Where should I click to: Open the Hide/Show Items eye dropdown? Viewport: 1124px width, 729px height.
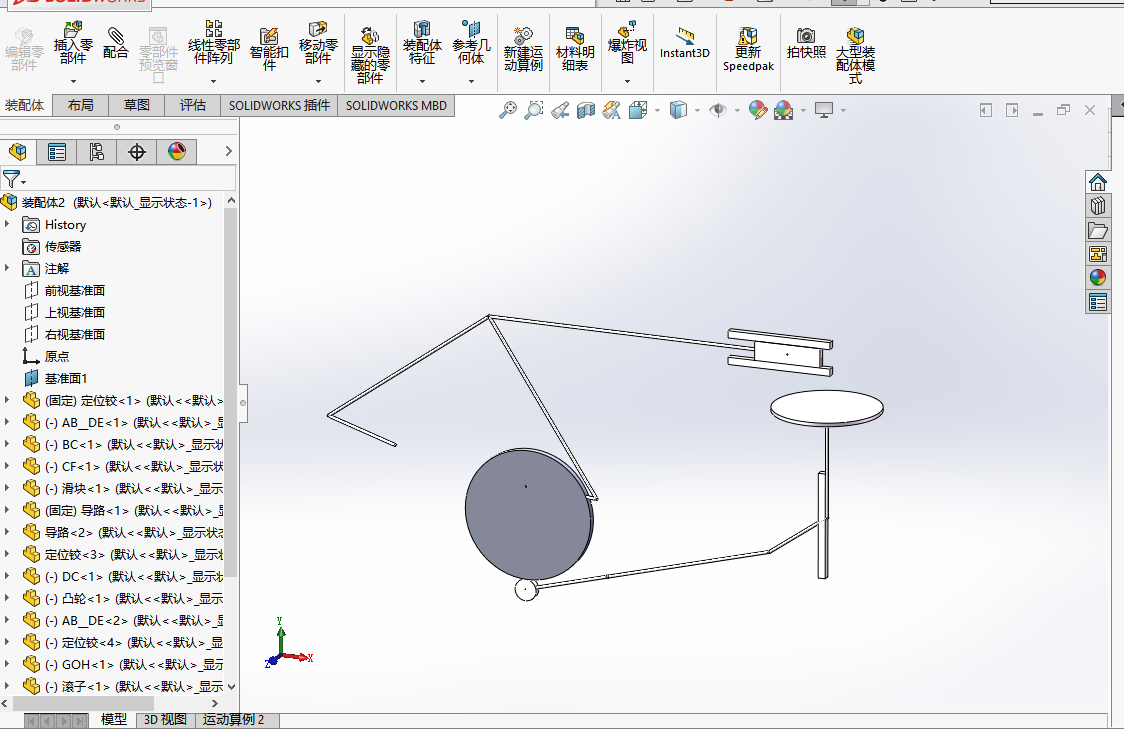tap(737, 110)
